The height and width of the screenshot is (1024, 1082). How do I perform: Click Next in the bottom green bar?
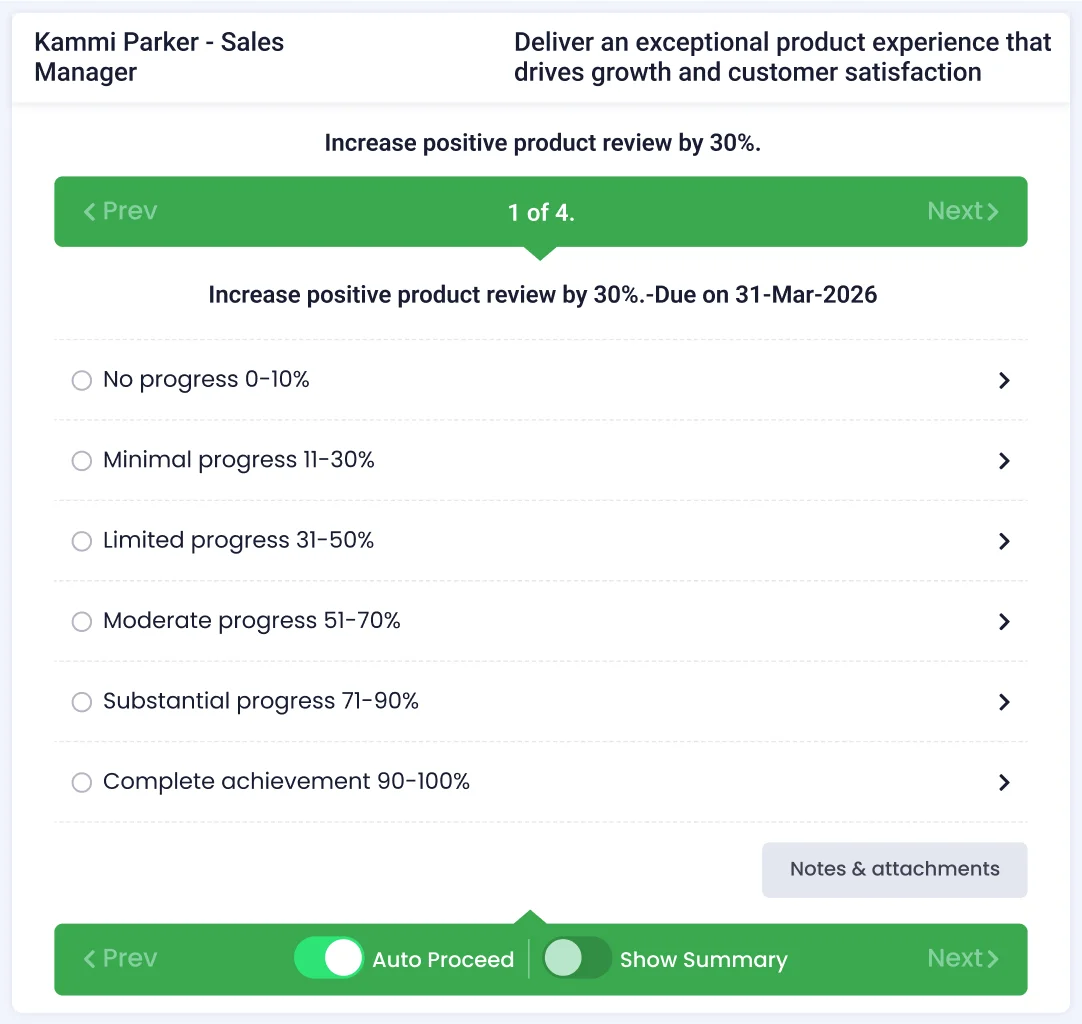pyautogui.click(x=962, y=958)
